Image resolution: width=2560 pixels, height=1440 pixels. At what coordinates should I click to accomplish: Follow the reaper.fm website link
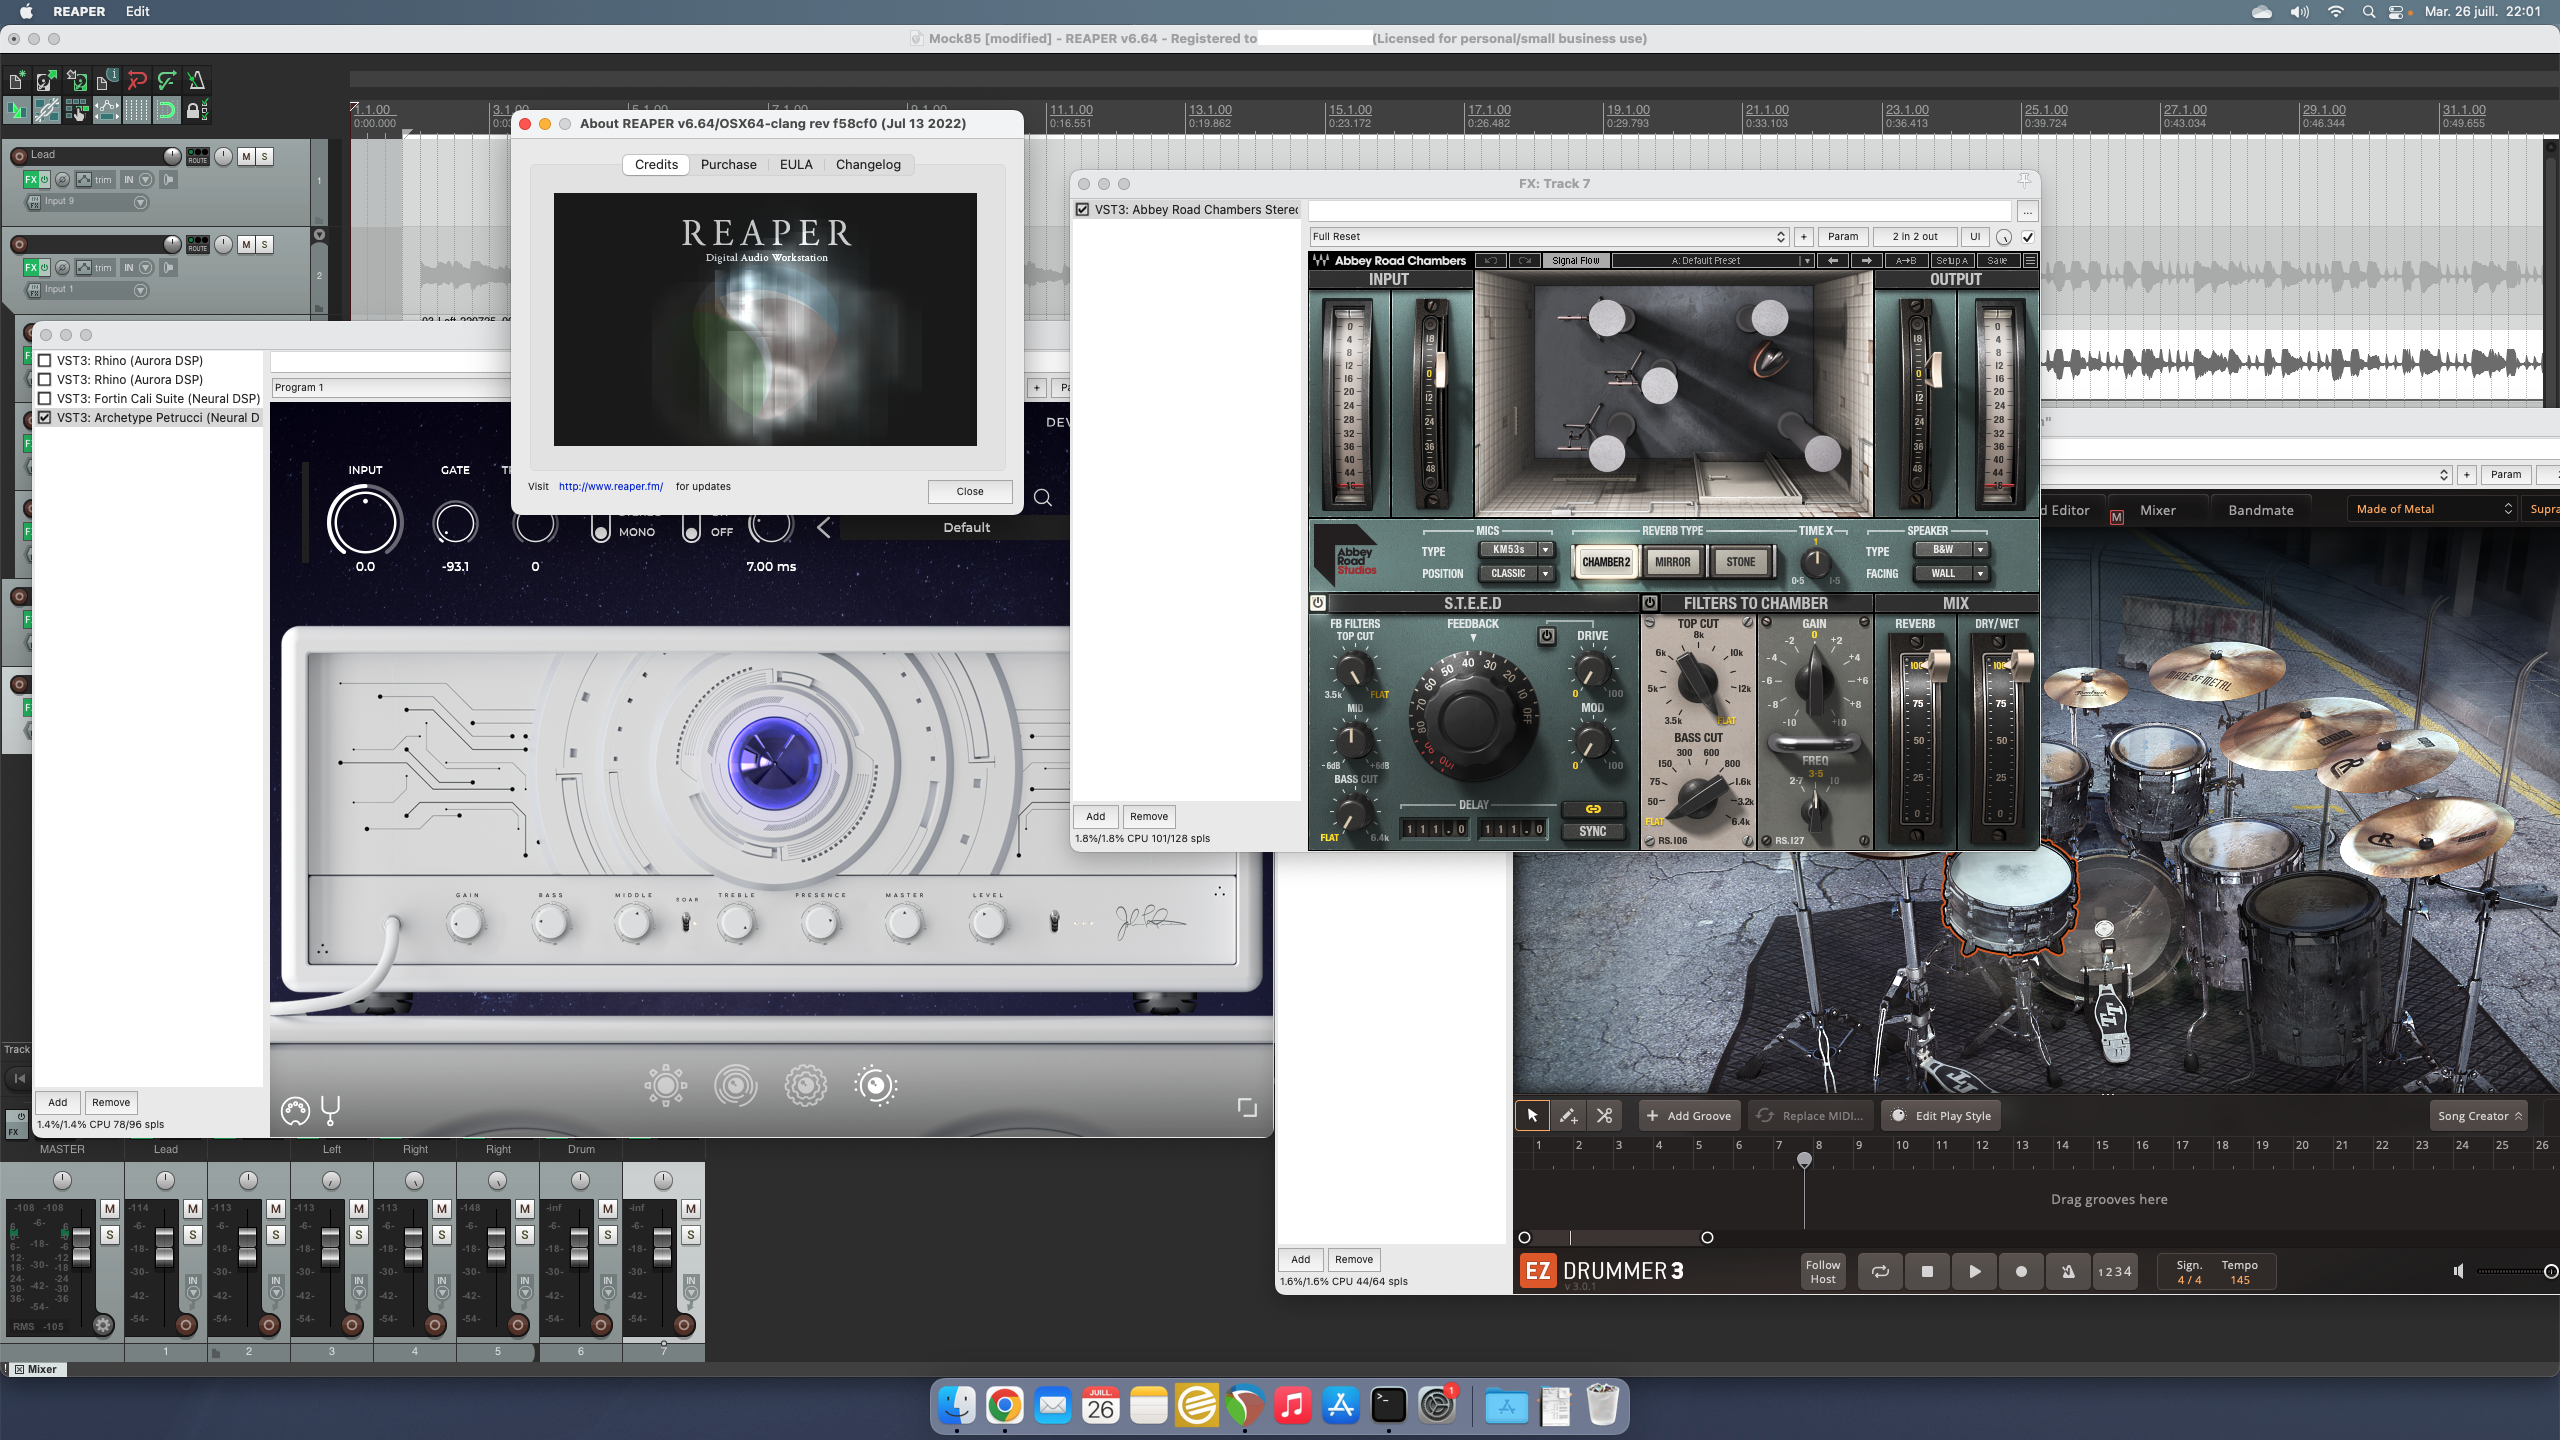(x=610, y=487)
